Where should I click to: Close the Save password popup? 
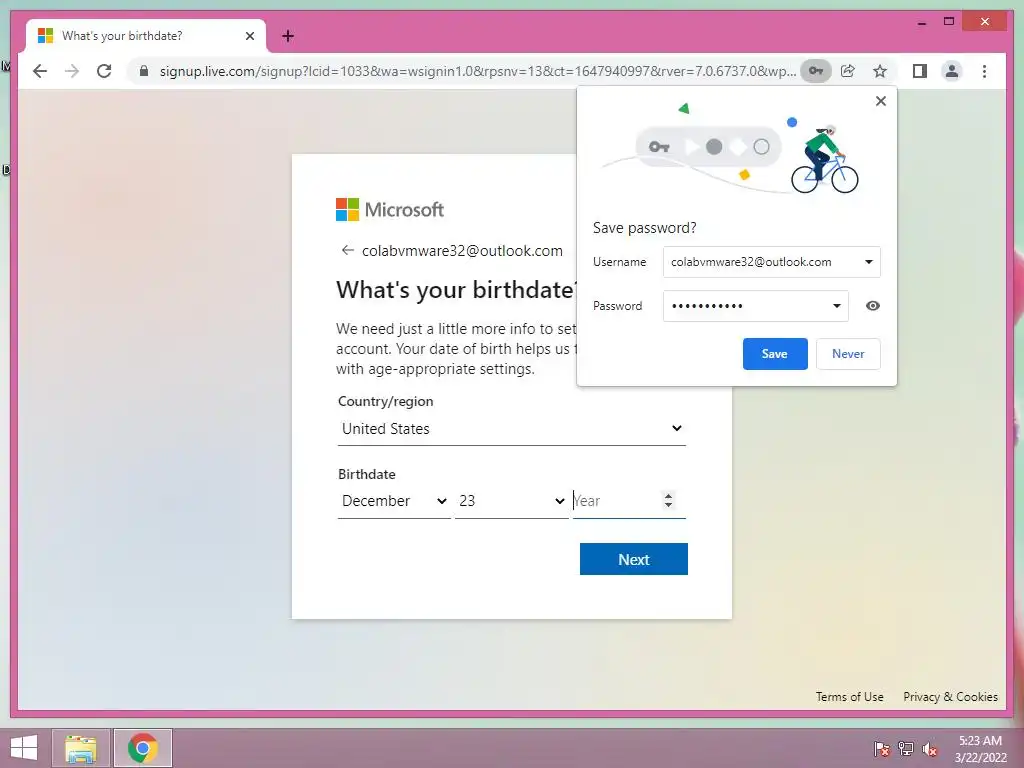click(x=881, y=101)
